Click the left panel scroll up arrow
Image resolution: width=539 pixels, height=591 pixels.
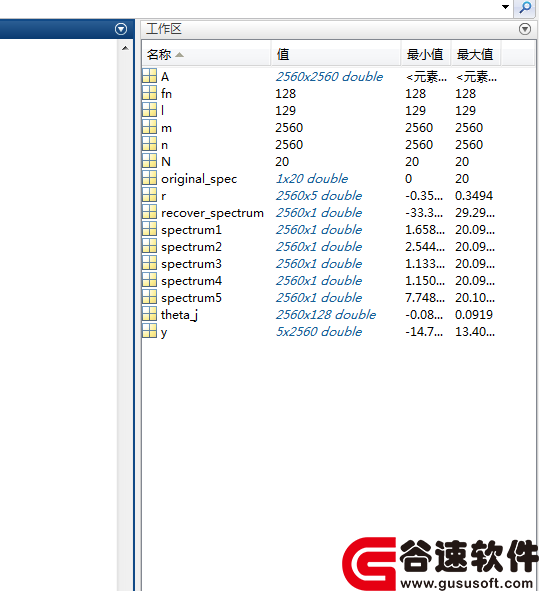pyautogui.click(x=125, y=48)
